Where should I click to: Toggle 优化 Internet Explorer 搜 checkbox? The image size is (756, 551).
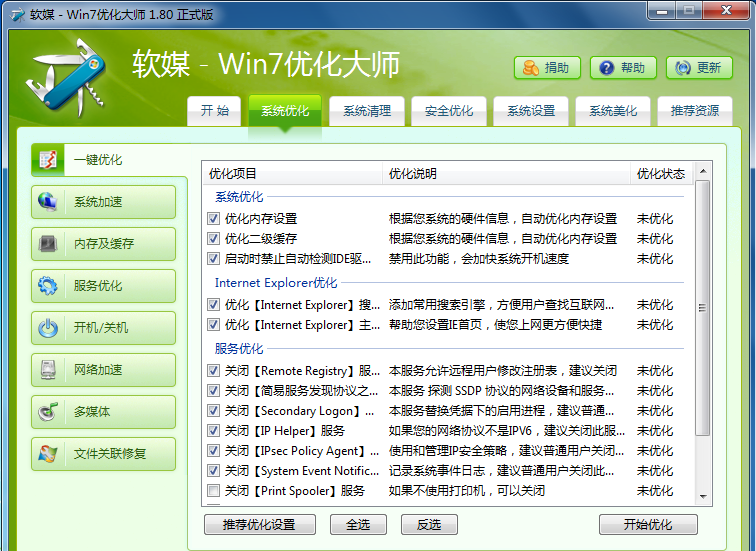coord(213,305)
